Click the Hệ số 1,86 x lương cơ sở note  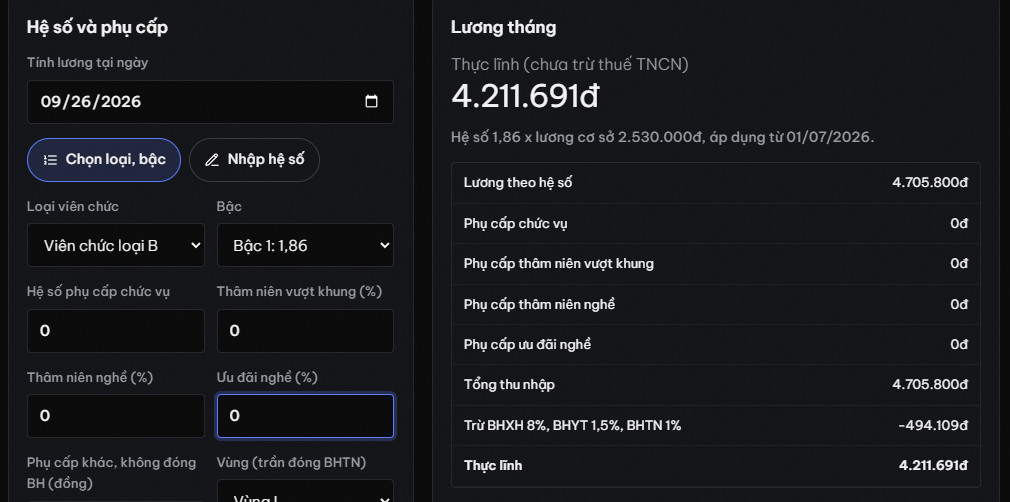(x=663, y=137)
